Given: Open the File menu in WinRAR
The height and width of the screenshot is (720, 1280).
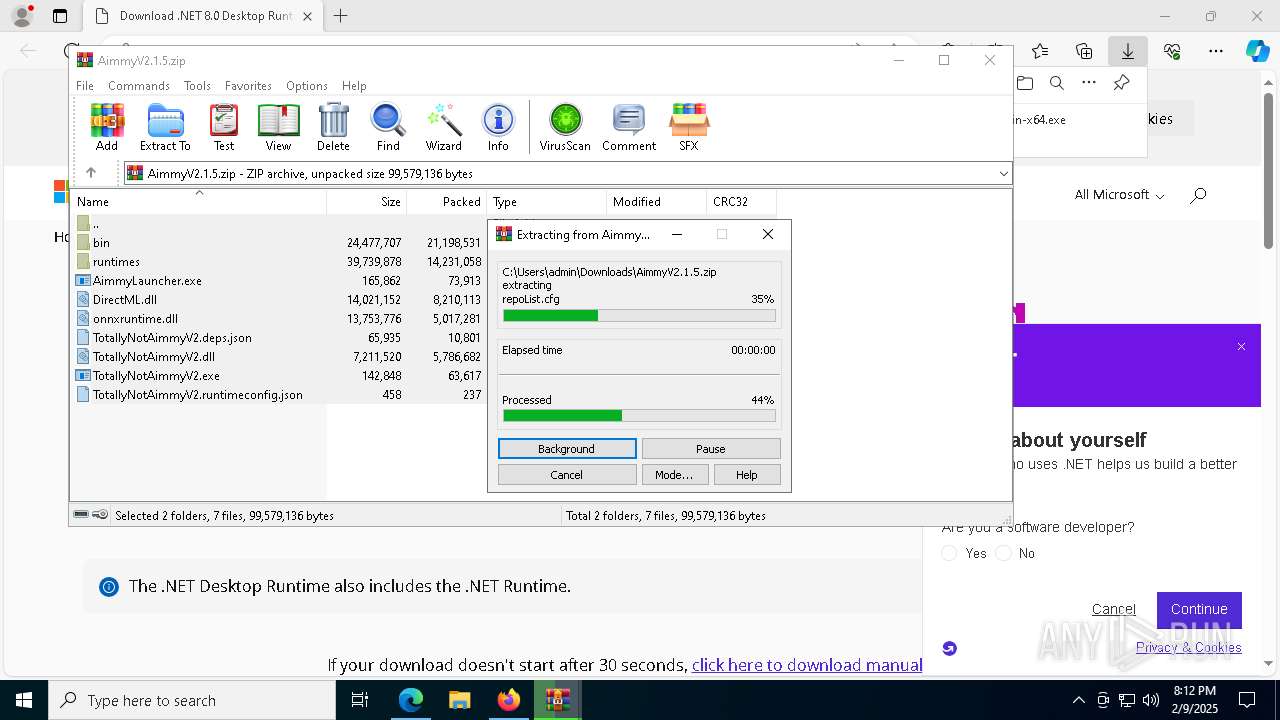Looking at the screenshot, I should point(85,86).
